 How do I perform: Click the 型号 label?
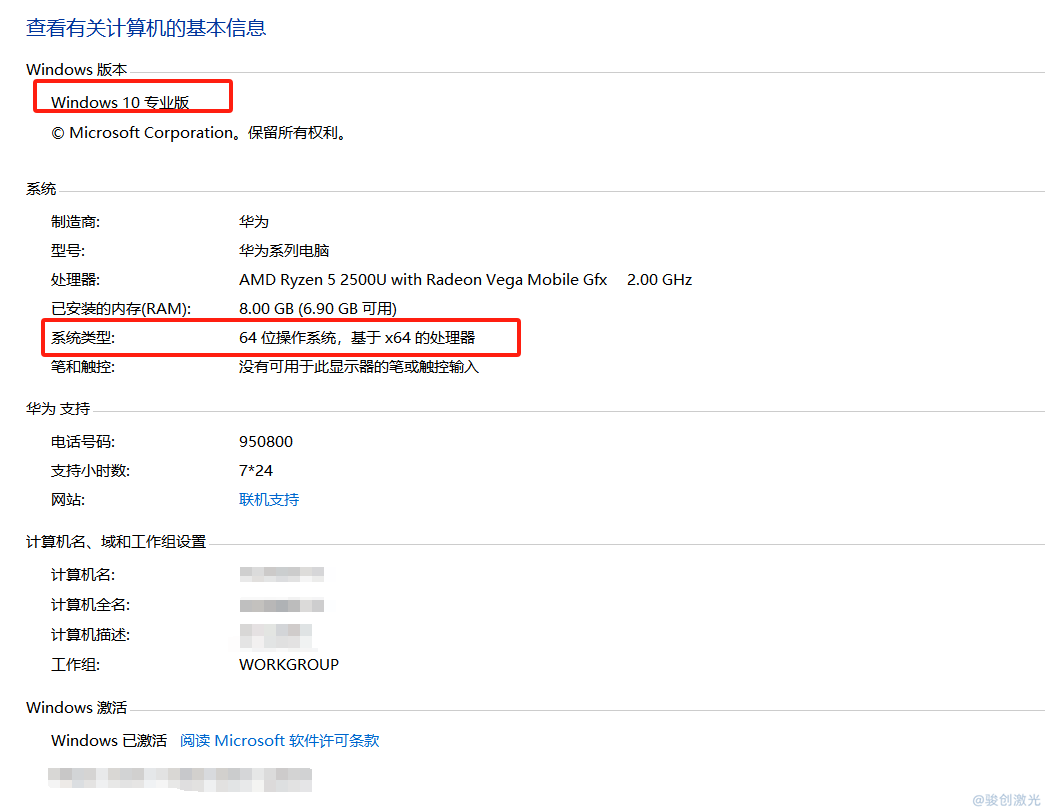[68, 251]
